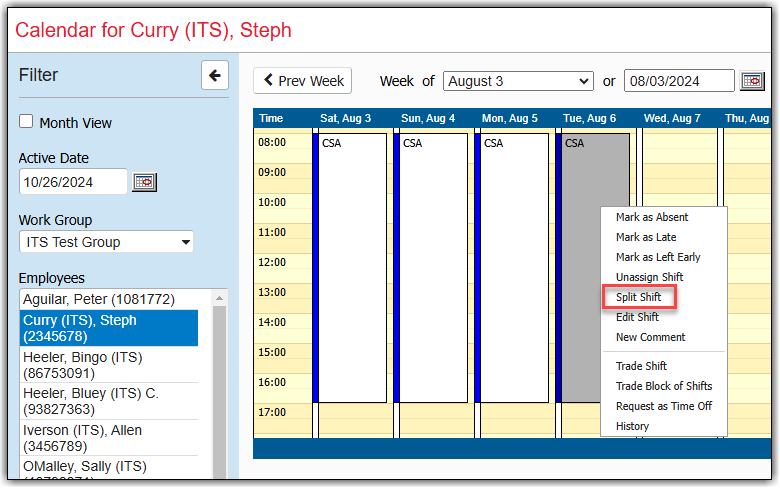
Task: Click Mark as Late in menu
Action: coord(645,237)
